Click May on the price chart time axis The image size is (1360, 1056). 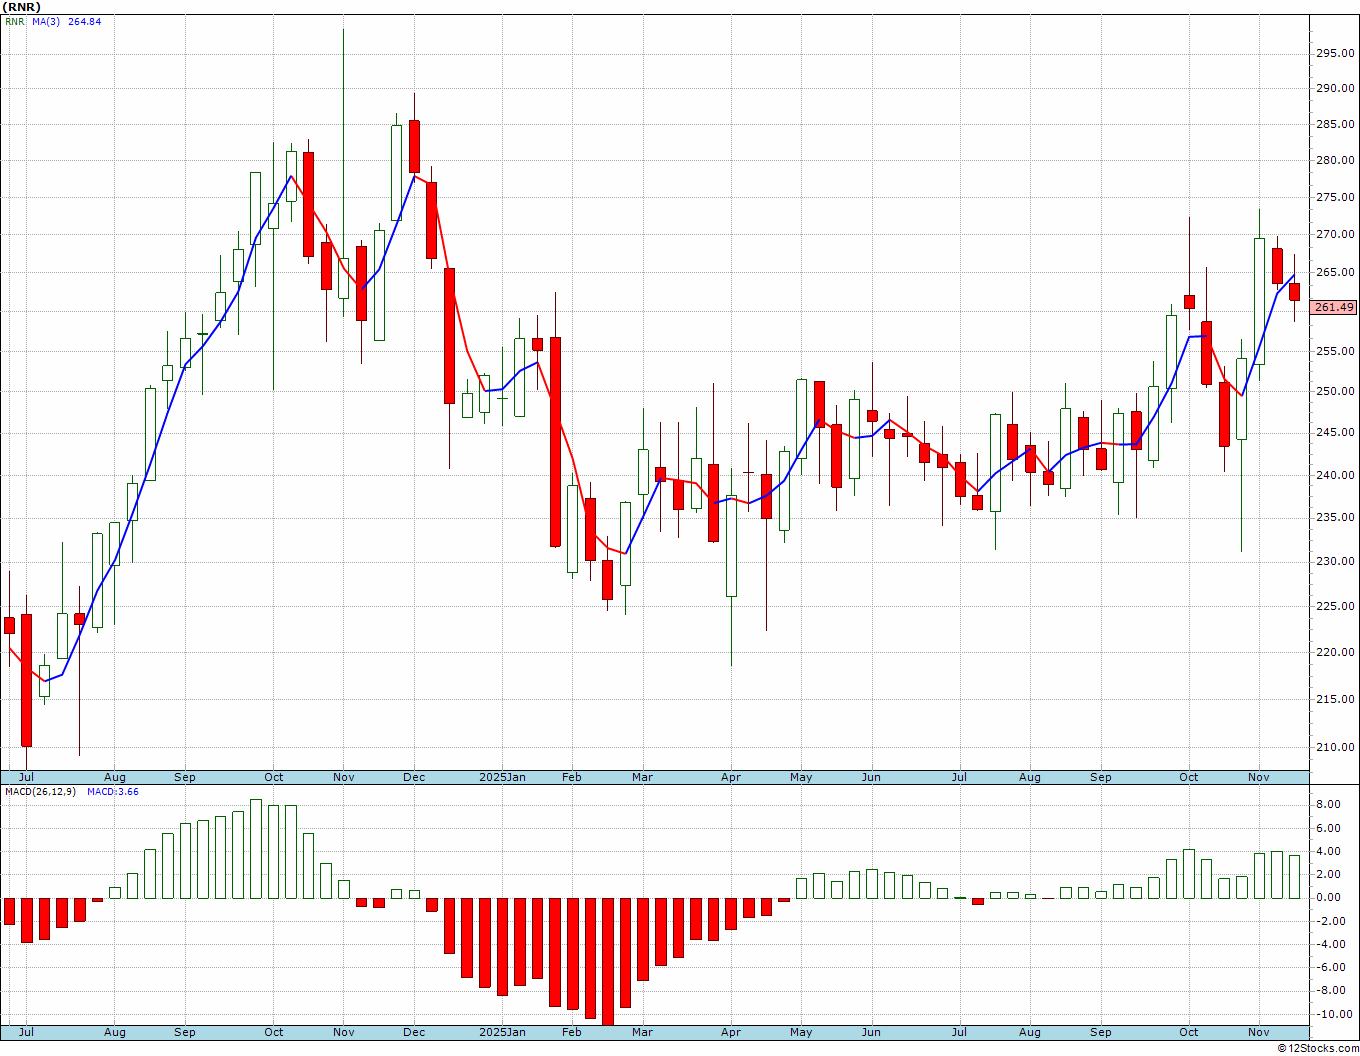click(801, 777)
